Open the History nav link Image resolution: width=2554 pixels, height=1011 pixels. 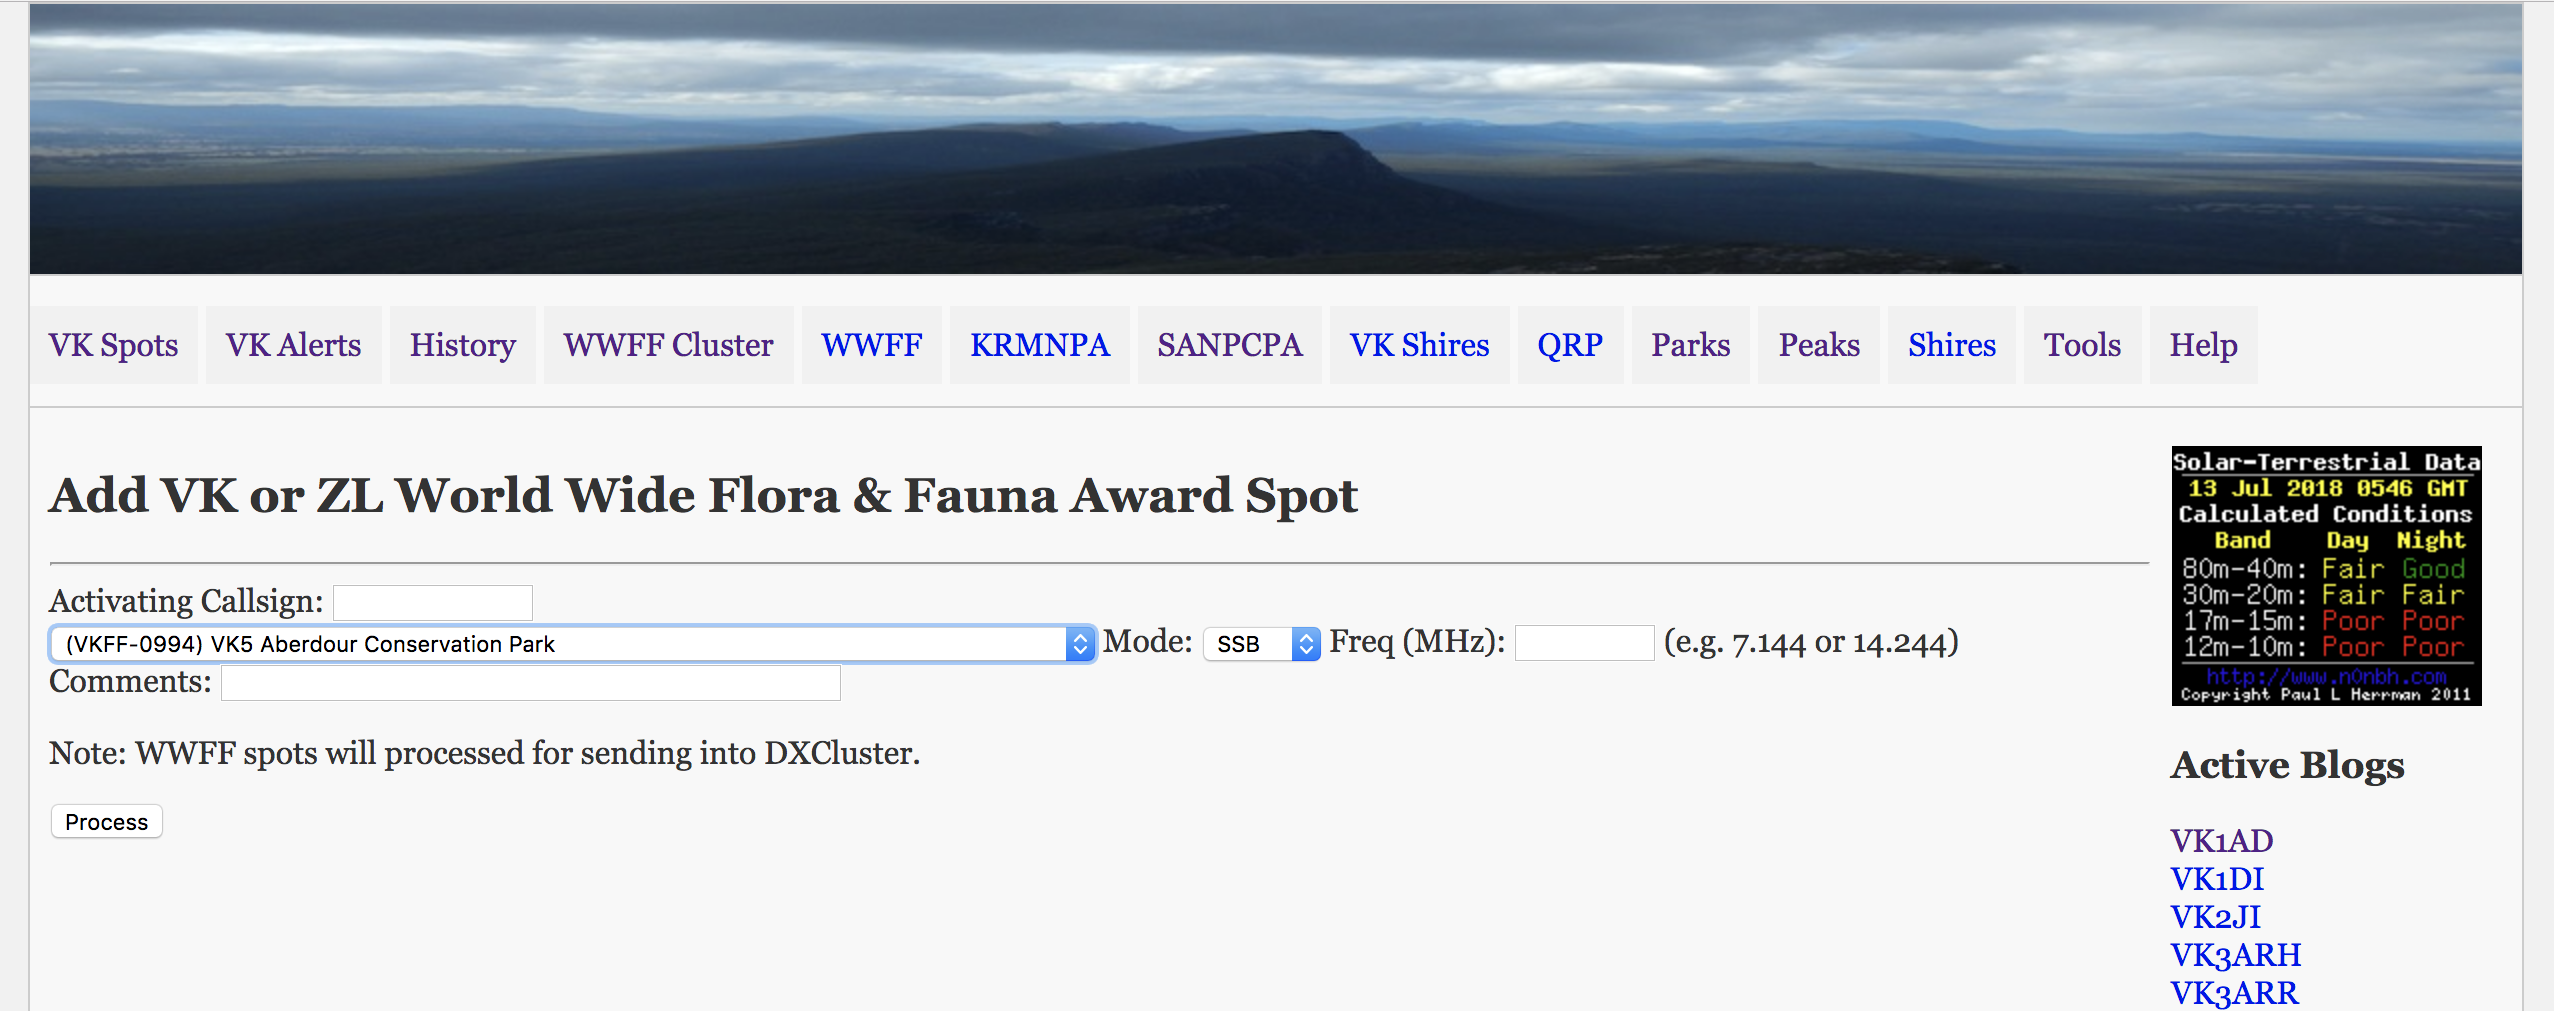click(x=462, y=345)
